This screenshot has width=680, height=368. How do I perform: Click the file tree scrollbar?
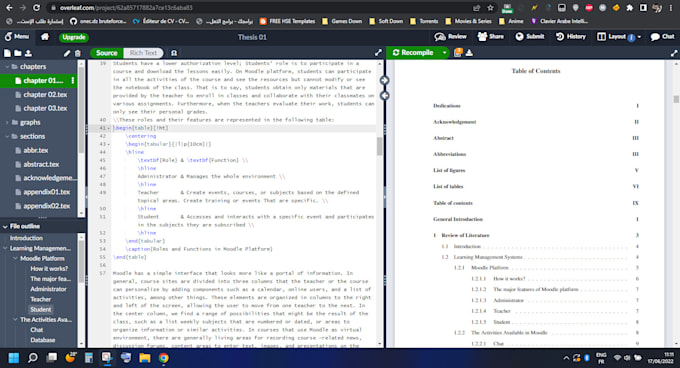tap(82, 111)
